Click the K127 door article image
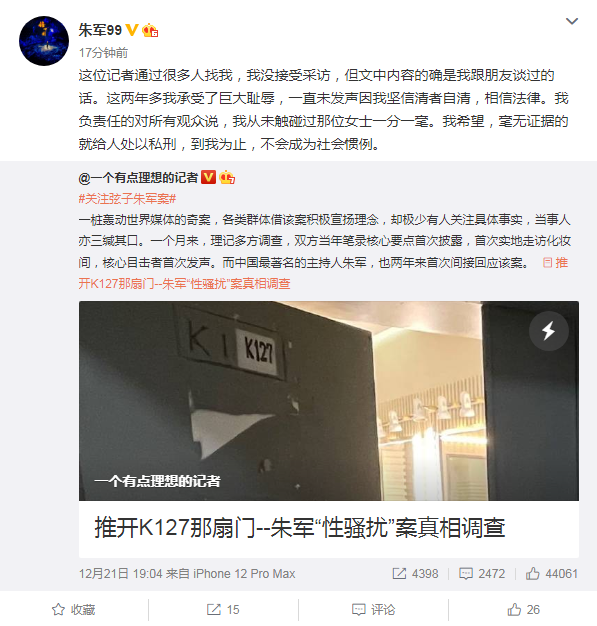The image size is (597, 626). (329, 400)
